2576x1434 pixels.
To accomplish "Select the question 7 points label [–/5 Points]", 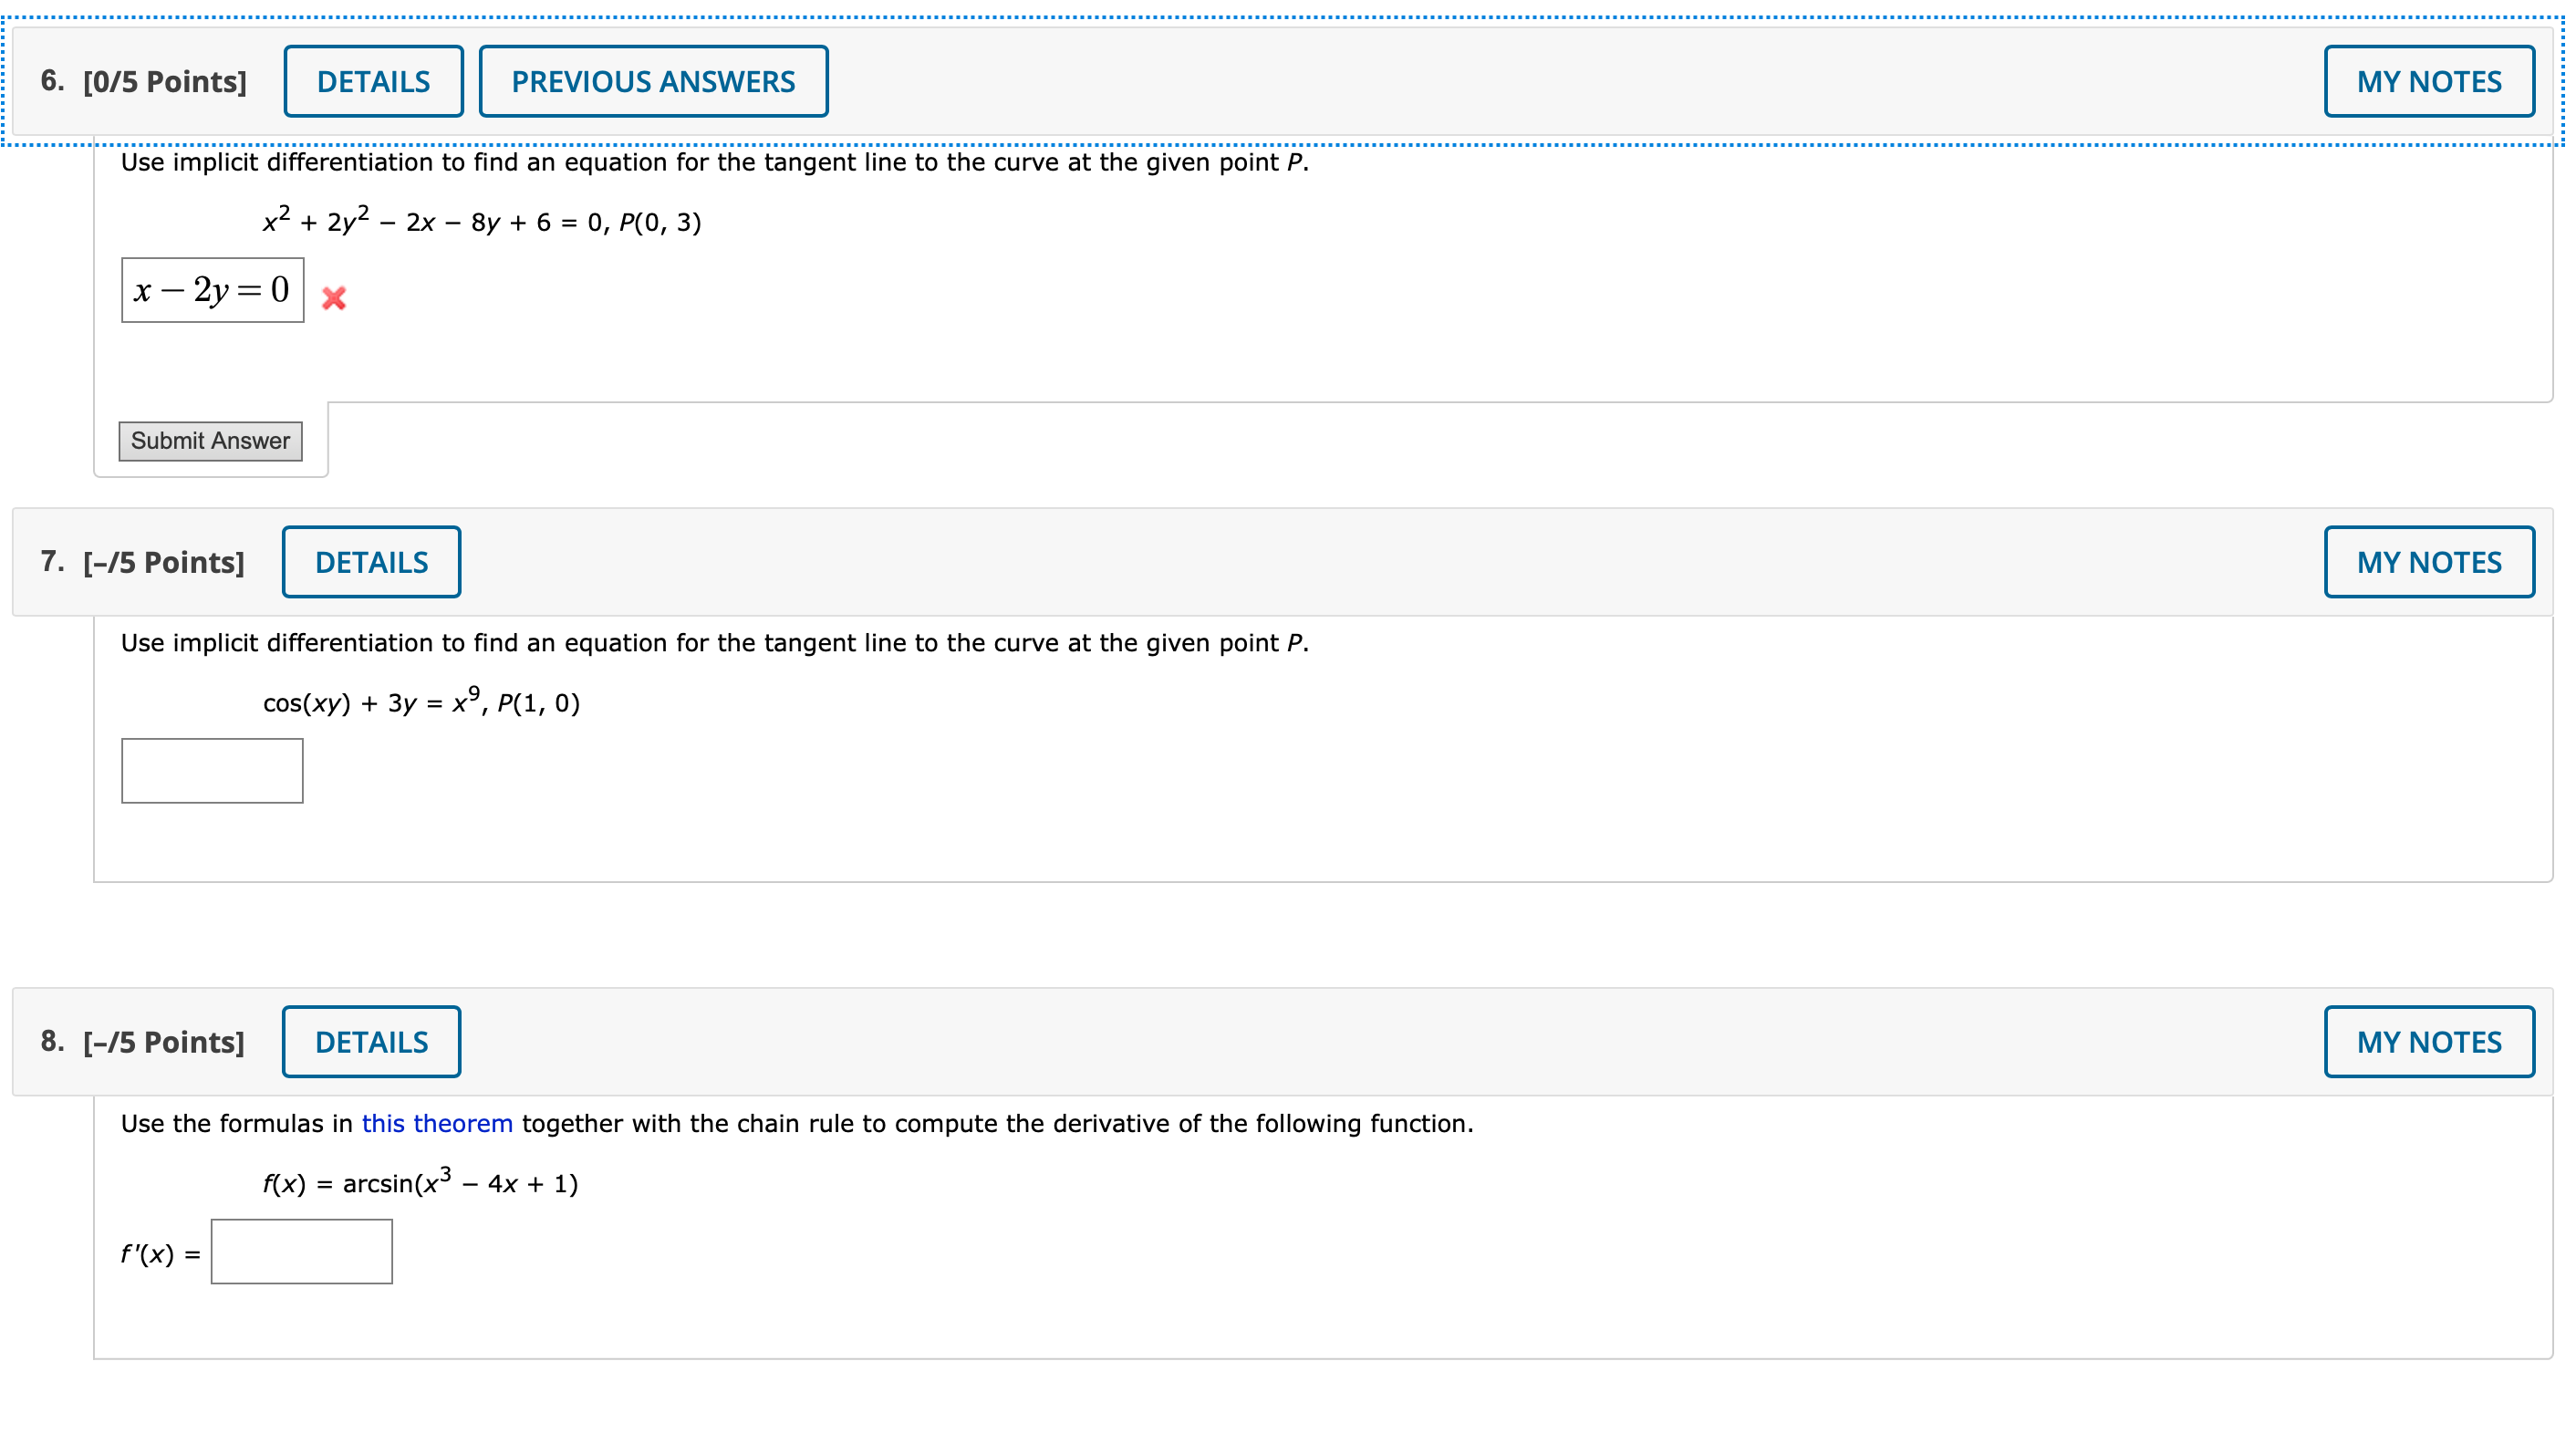I will pyautogui.click(x=163, y=562).
